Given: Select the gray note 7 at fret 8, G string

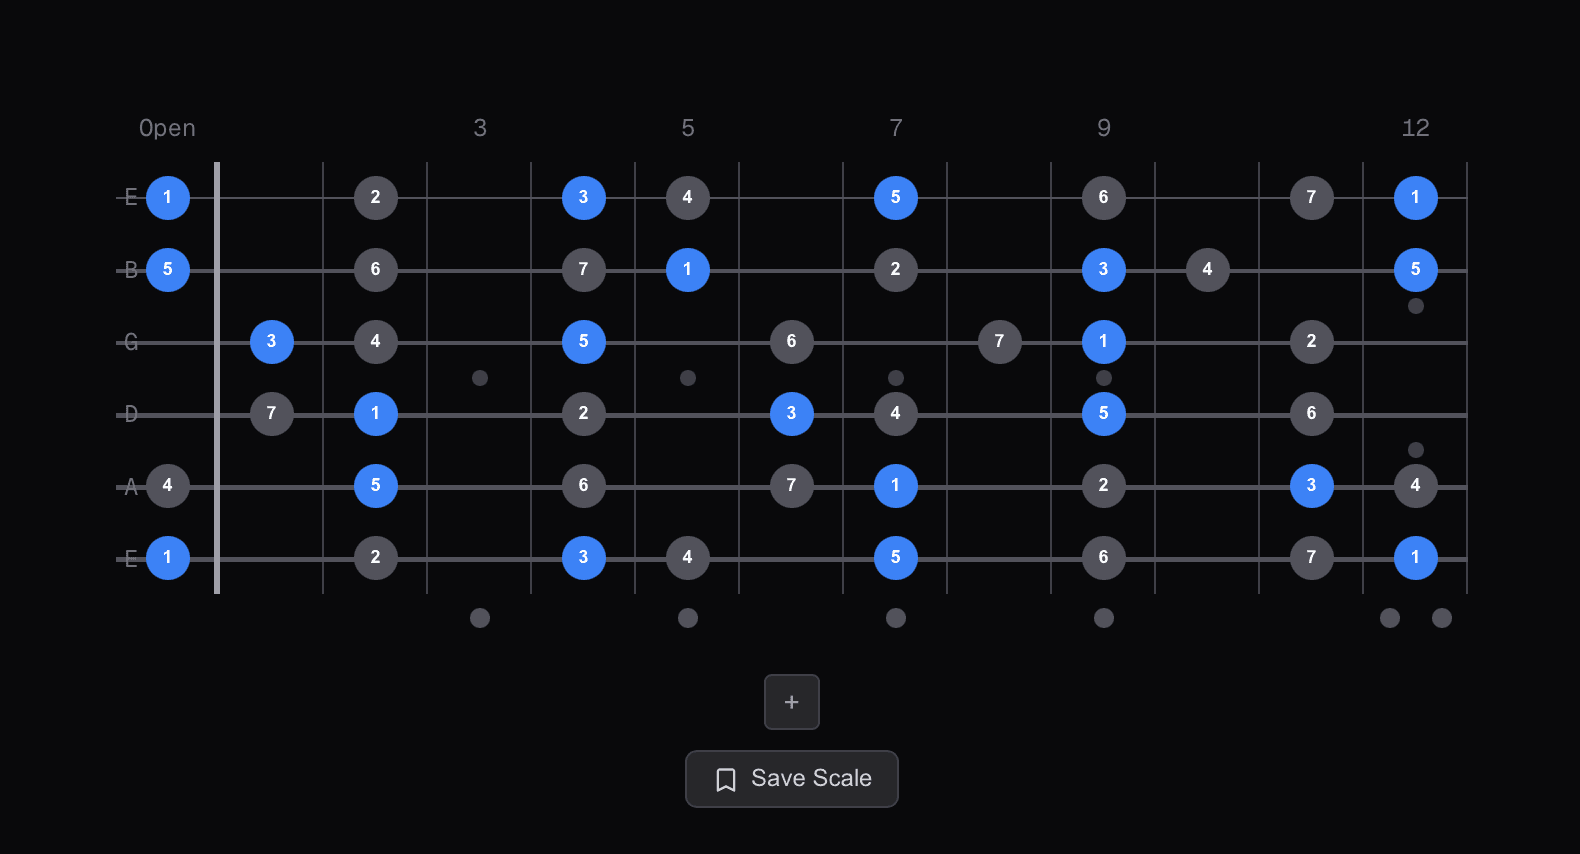Looking at the screenshot, I should 1000,341.
